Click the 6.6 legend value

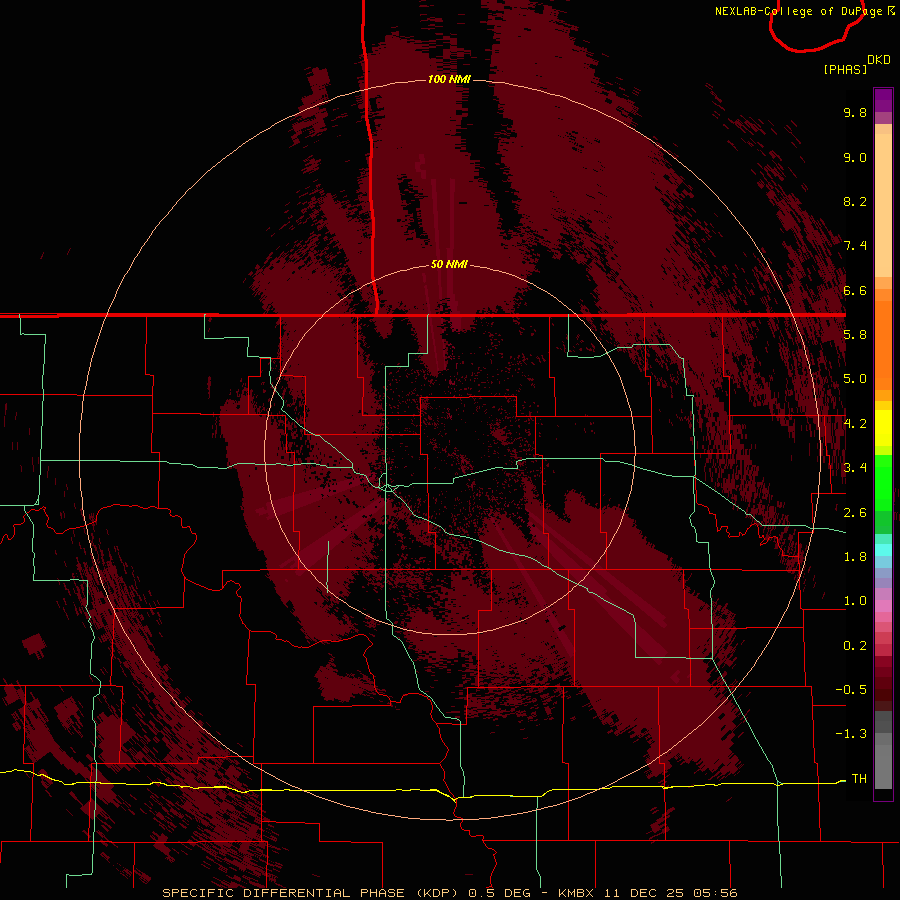pyautogui.click(x=855, y=290)
